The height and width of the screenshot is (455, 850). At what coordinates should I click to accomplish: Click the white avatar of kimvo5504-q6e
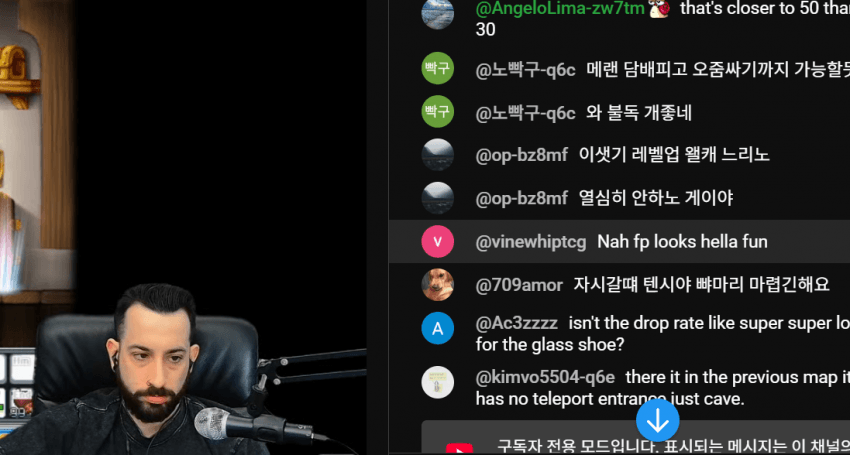click(x=437, y=382)
